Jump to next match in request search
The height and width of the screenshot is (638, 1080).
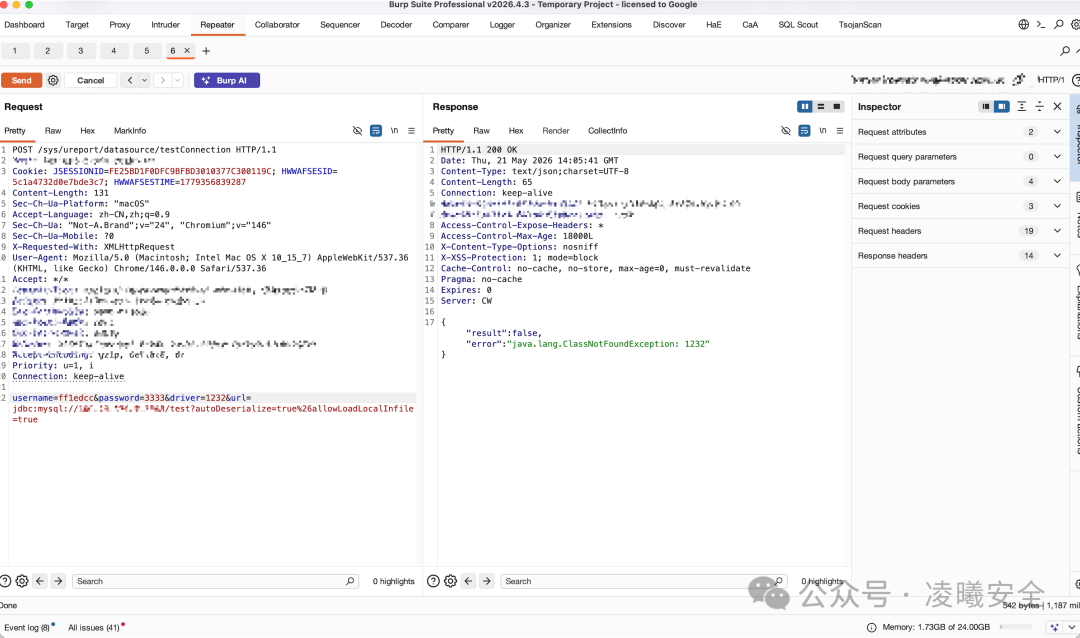59,581
